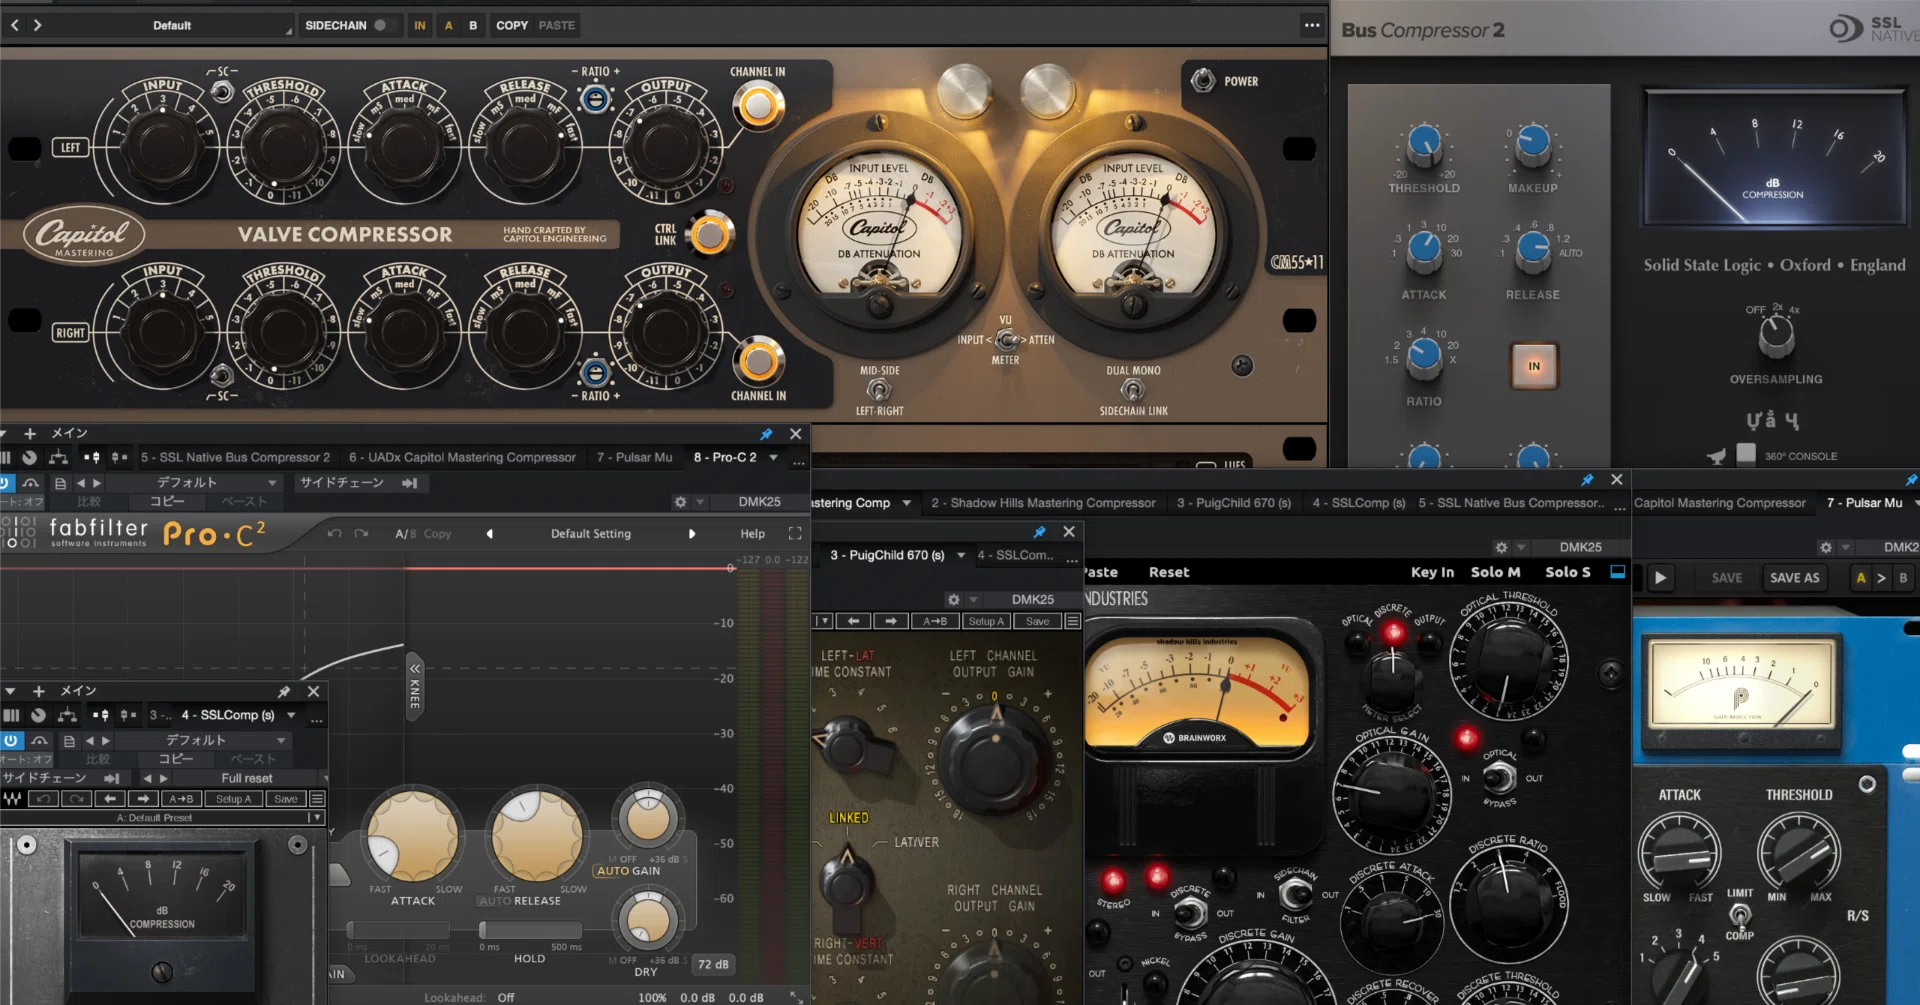Click Save button in SSLComp toolbar

(x=286, y=799)
